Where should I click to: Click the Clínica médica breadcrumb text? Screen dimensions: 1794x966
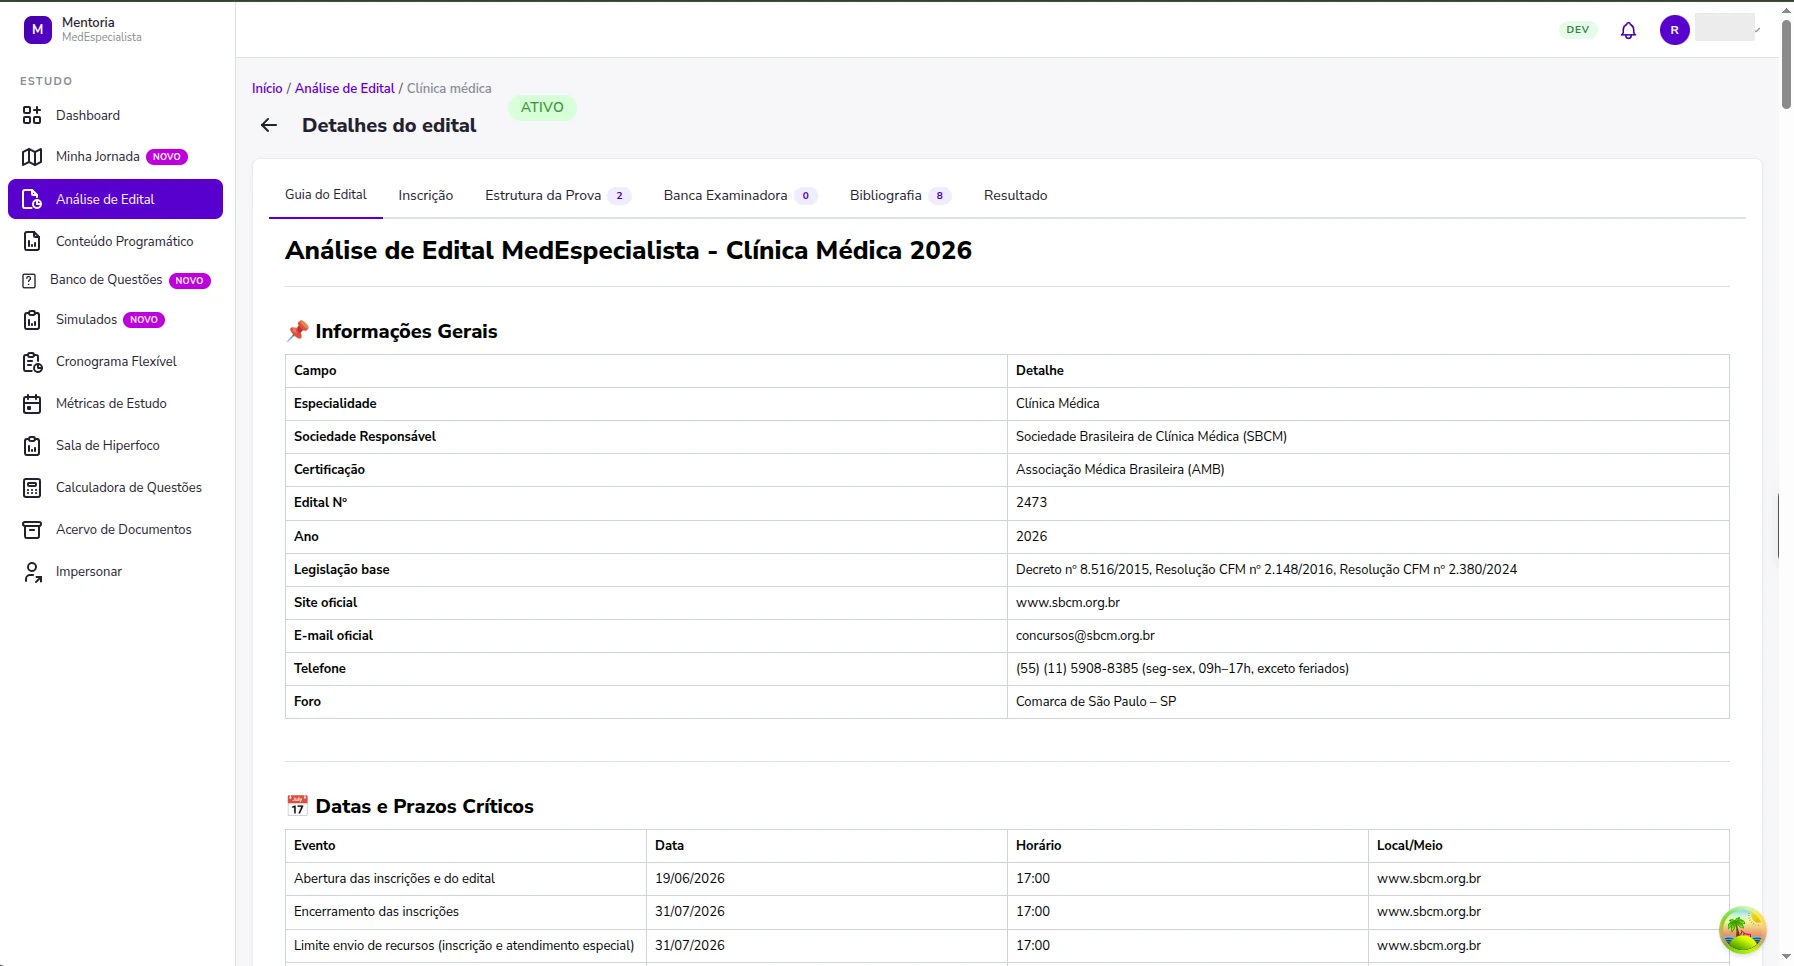(x=449, y=88)
